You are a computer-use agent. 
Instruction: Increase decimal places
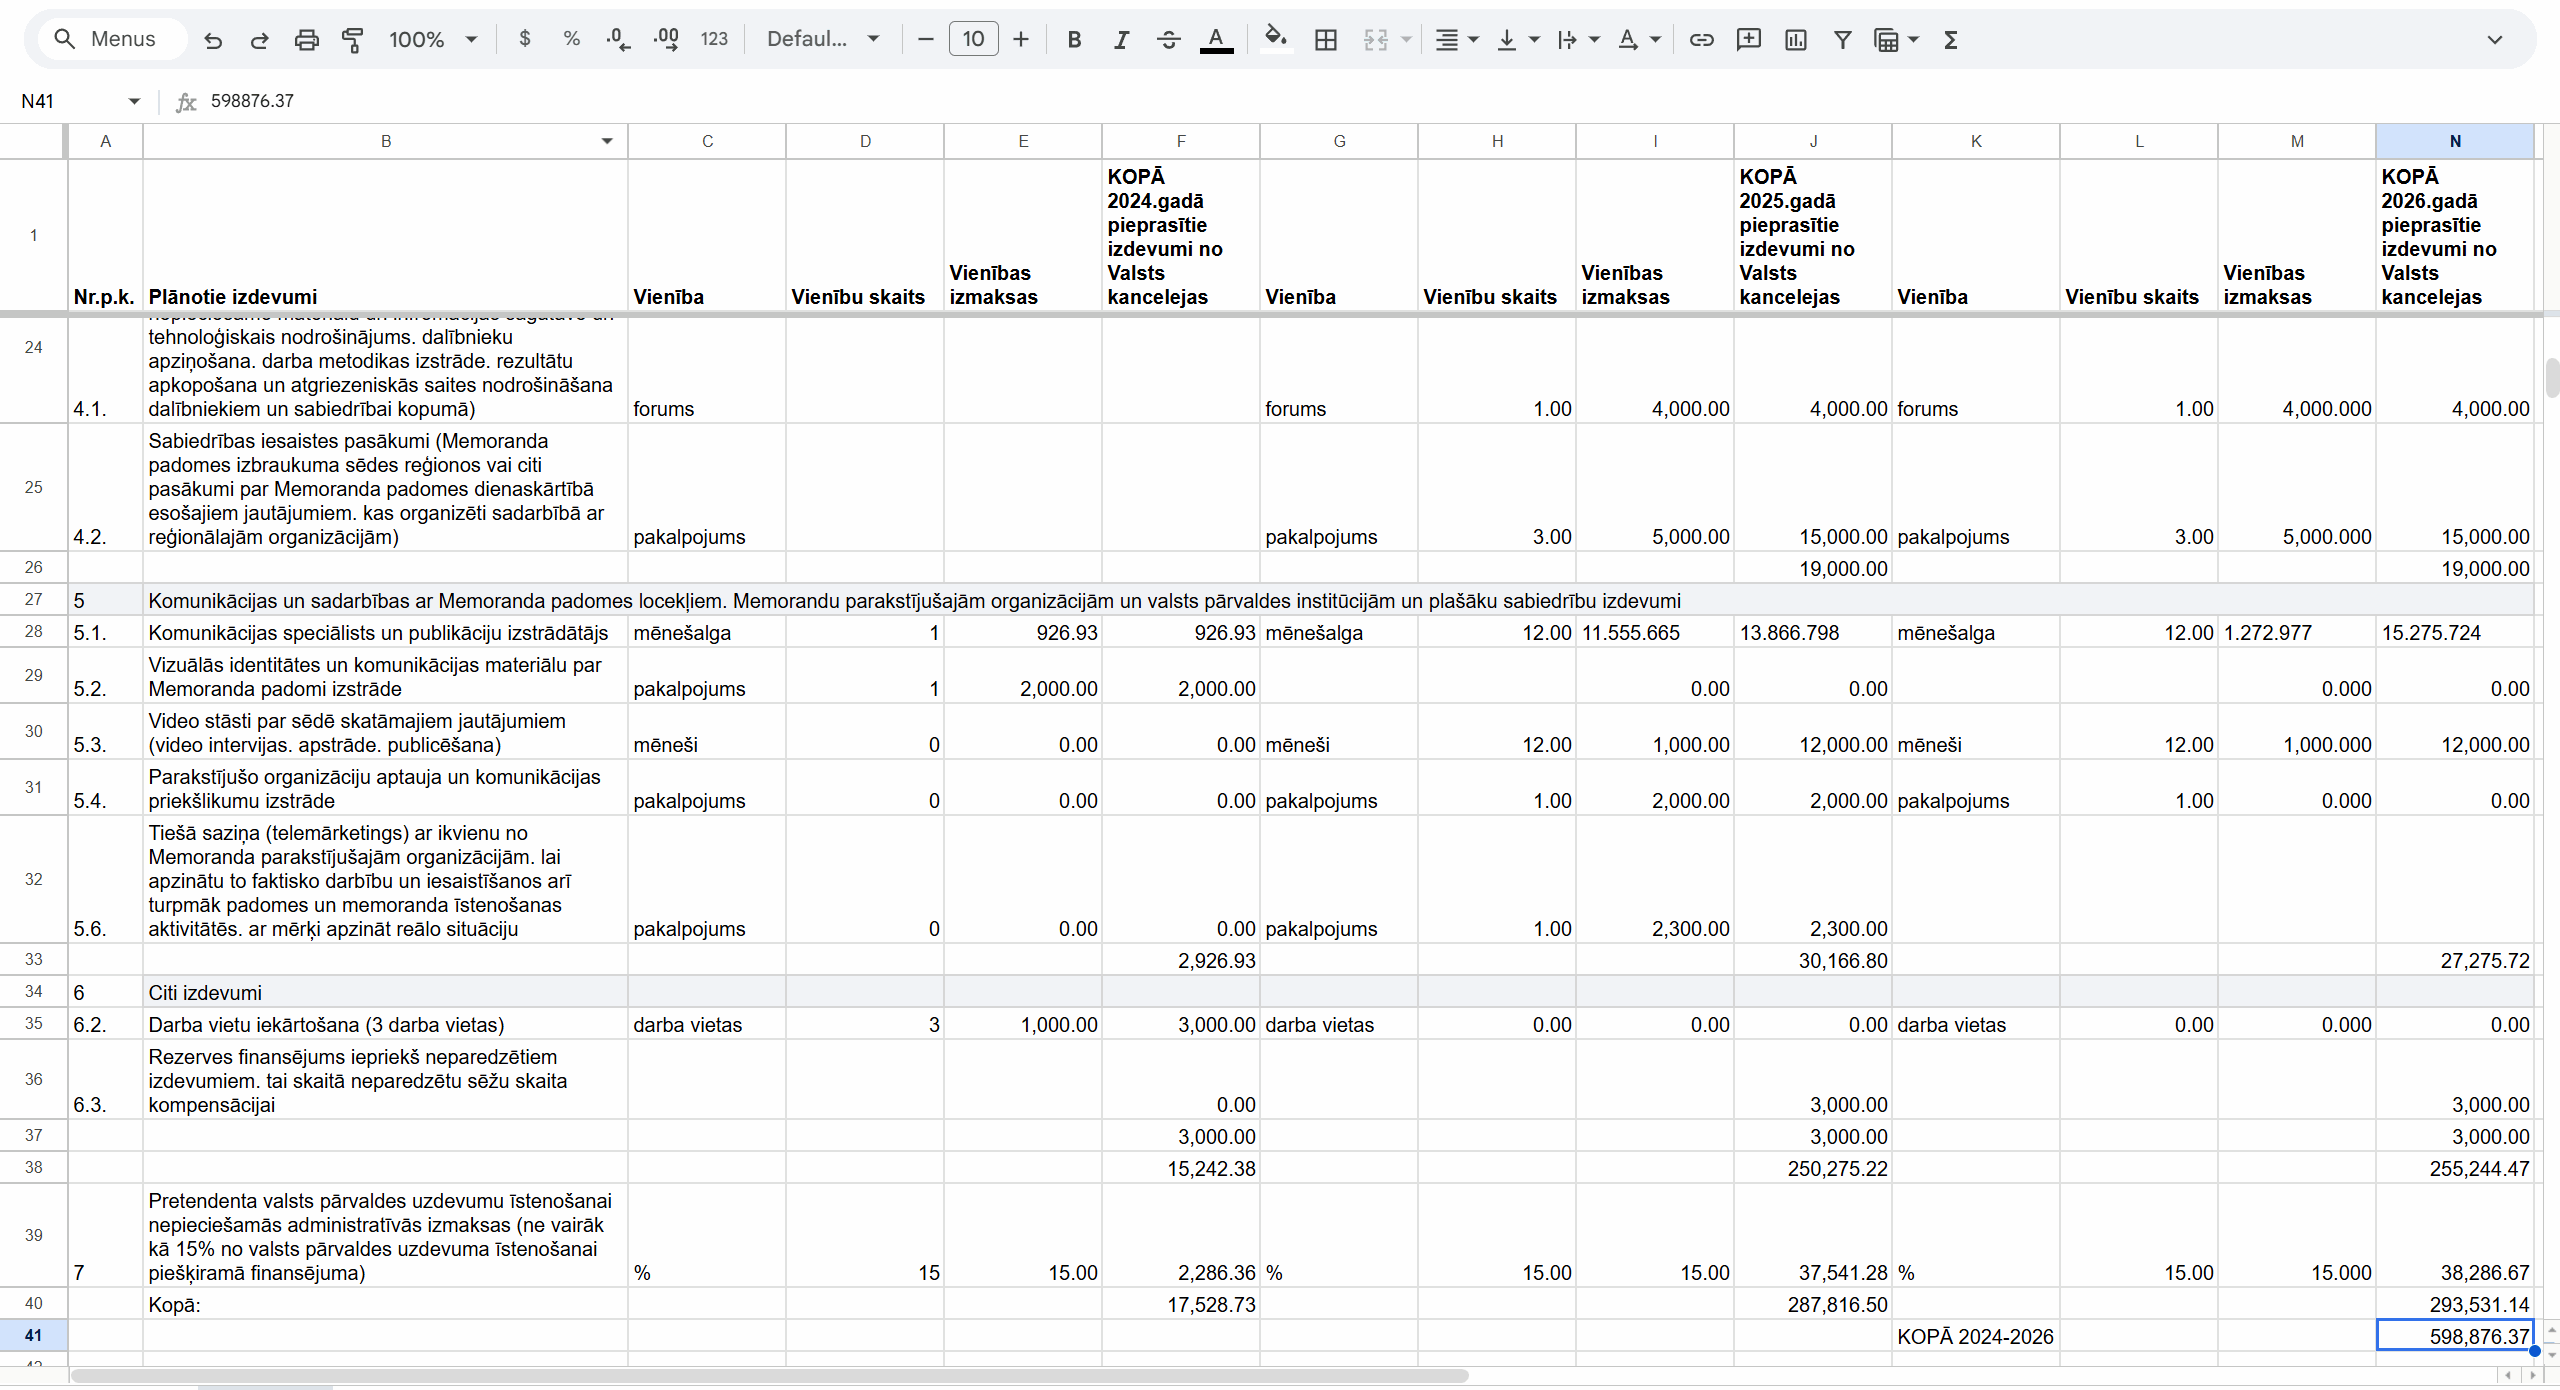[666, 39]
